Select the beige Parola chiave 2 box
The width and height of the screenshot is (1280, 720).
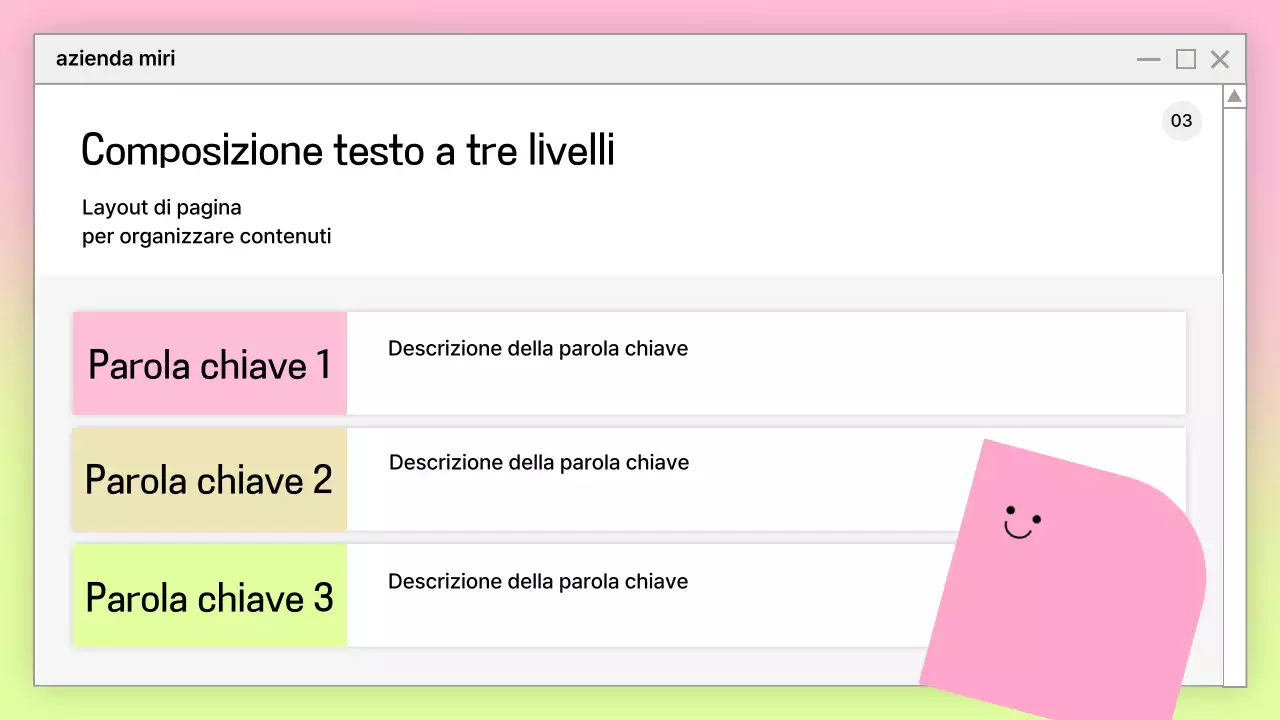(210, 479)
